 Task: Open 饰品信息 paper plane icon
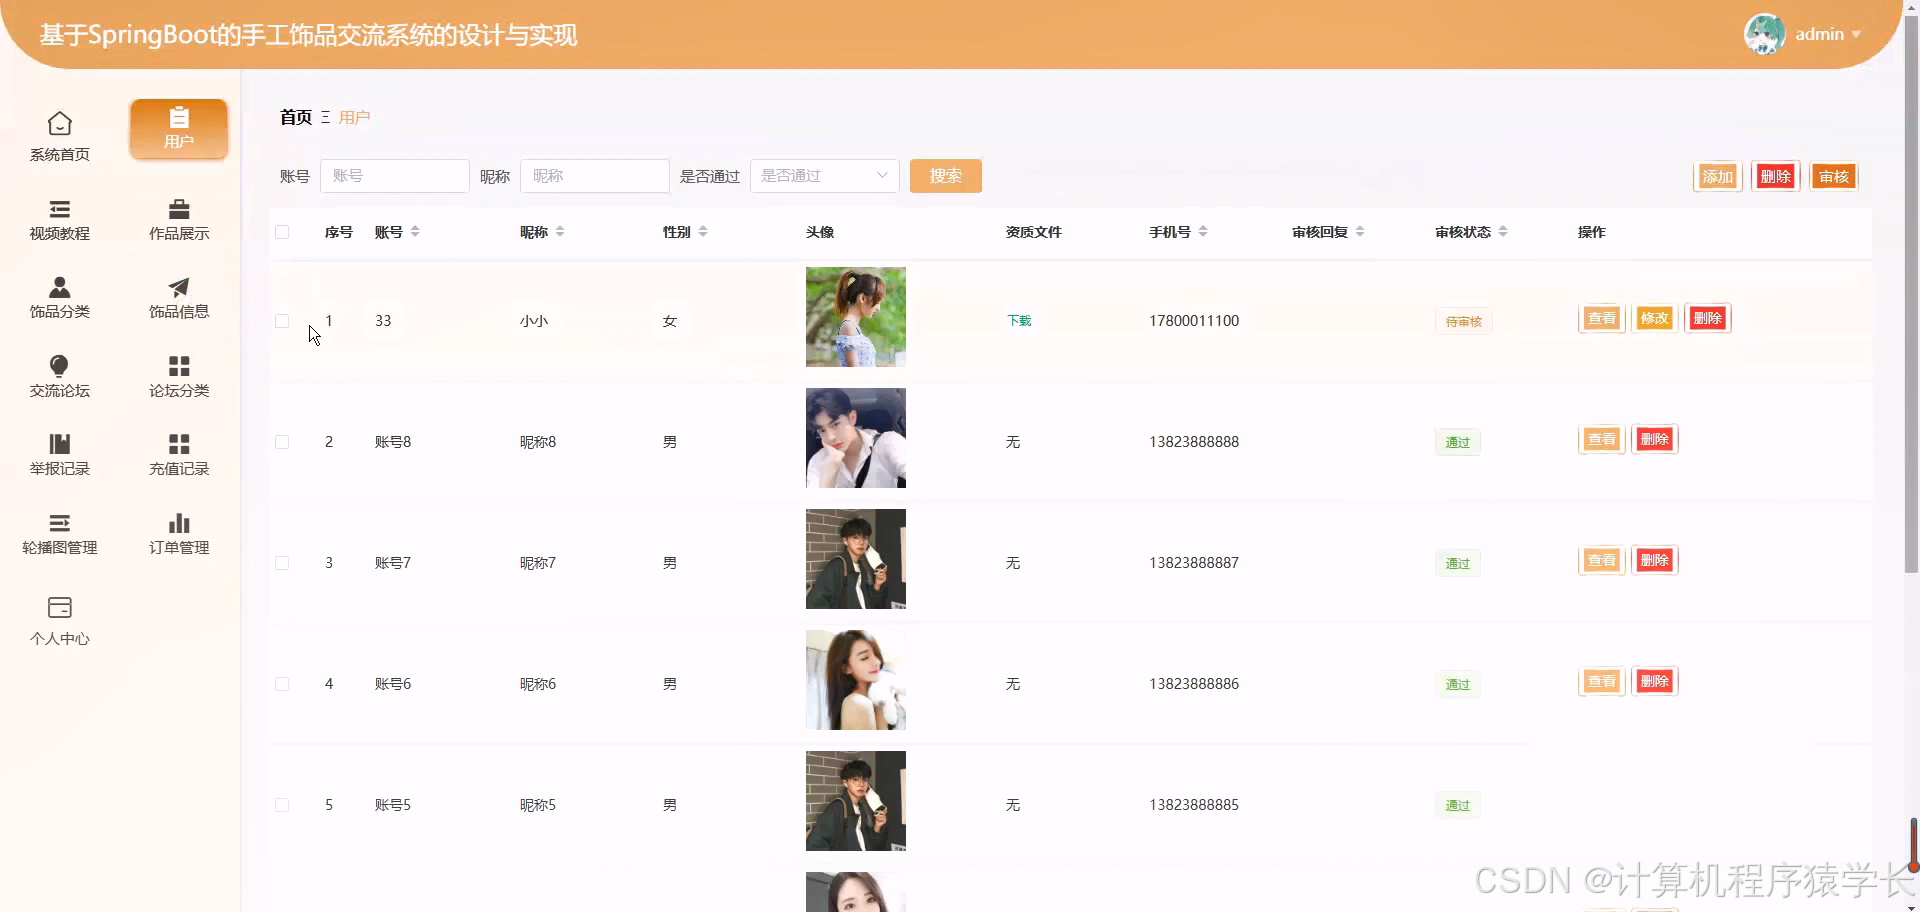point(179,287)
